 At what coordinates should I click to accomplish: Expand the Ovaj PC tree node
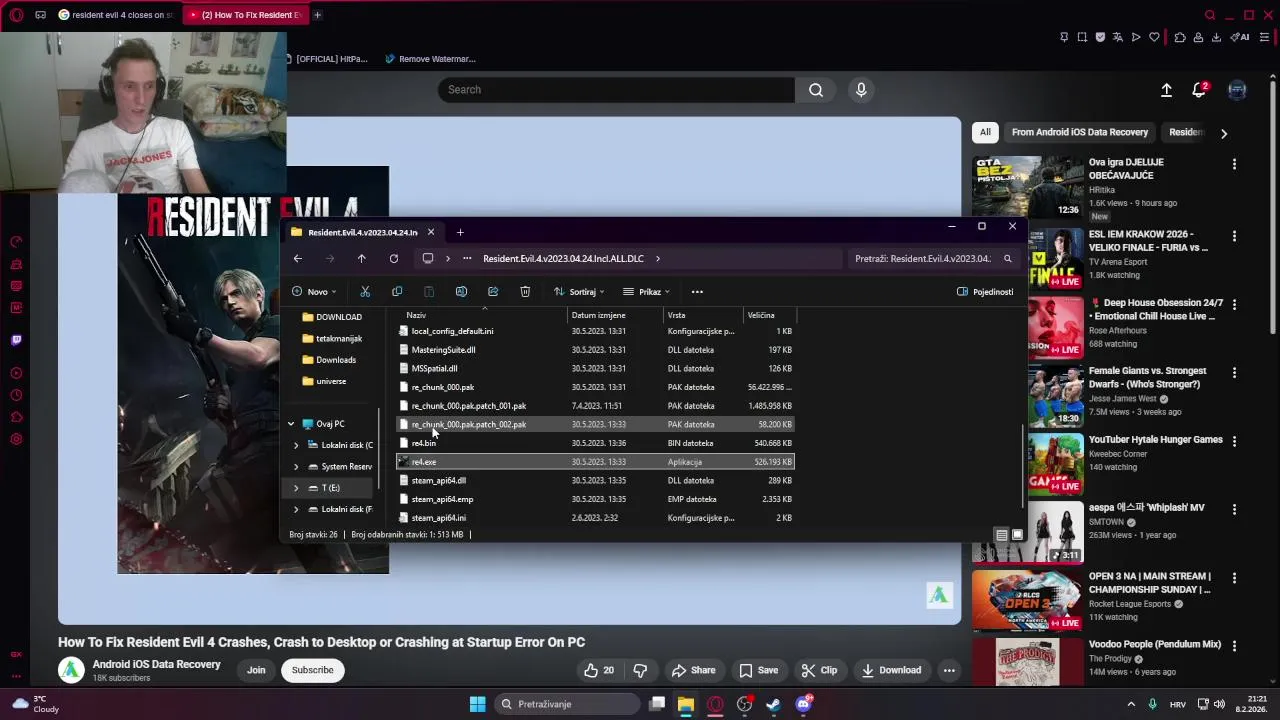[x=291, y=424]
